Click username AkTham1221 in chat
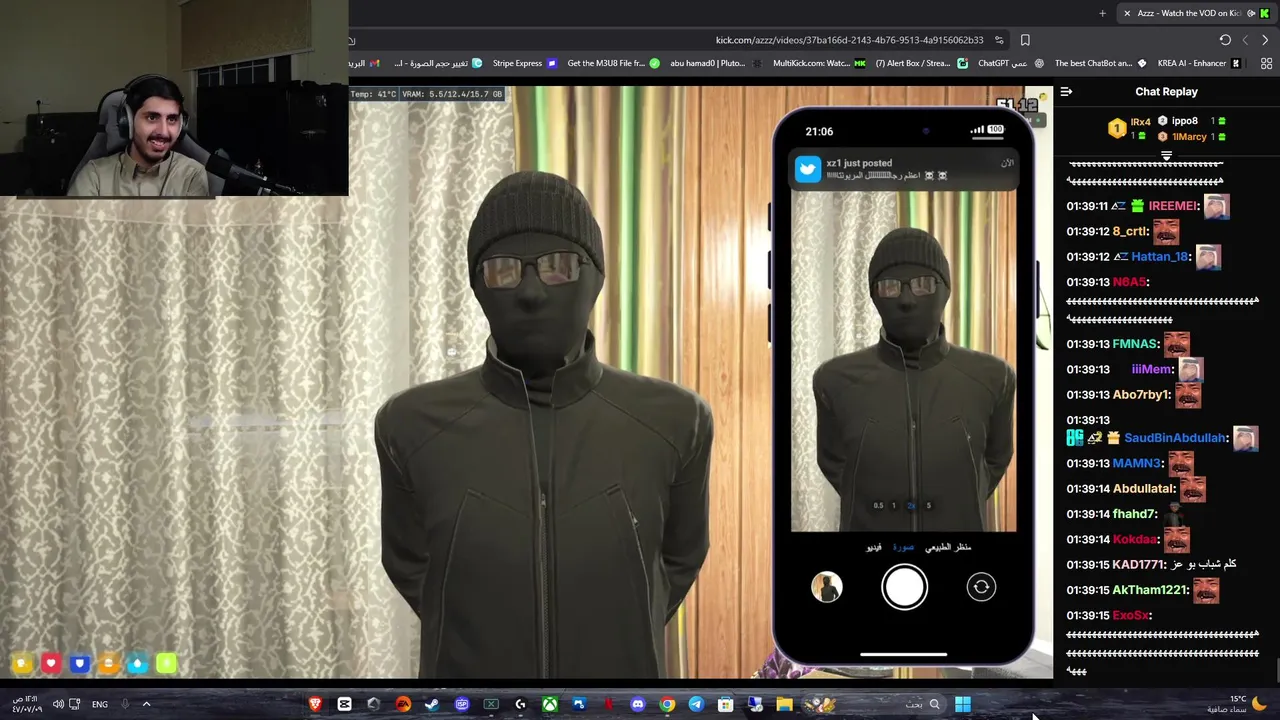 1150,590
